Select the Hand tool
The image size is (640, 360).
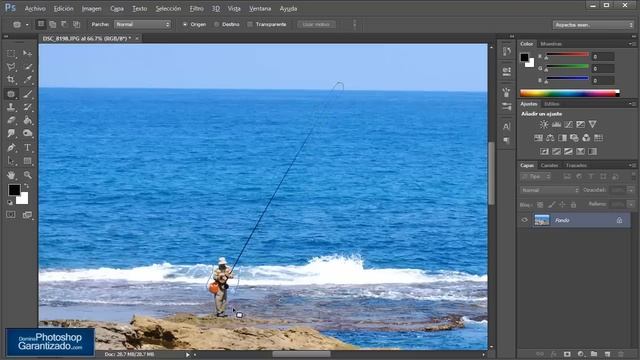click(x=11, y=175)
